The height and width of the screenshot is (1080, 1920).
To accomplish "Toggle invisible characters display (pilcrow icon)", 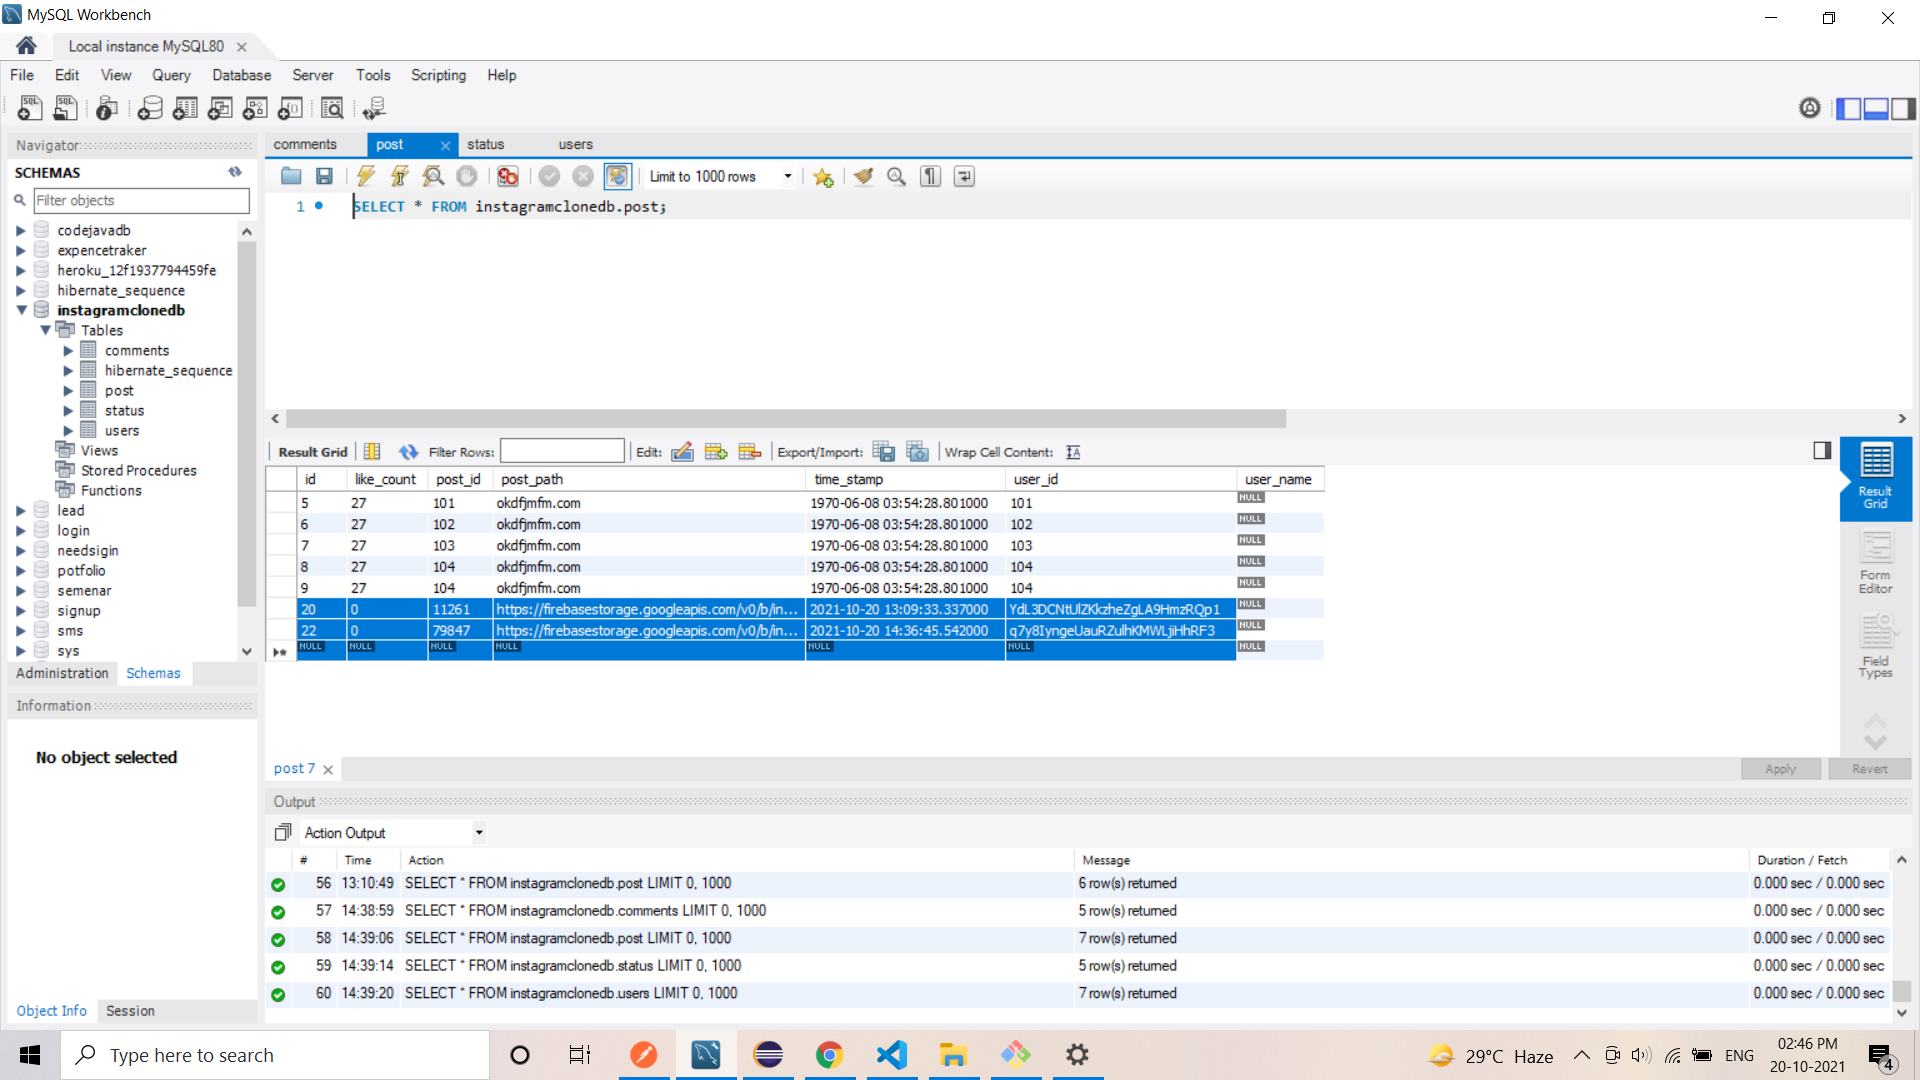I will point(930,177).
